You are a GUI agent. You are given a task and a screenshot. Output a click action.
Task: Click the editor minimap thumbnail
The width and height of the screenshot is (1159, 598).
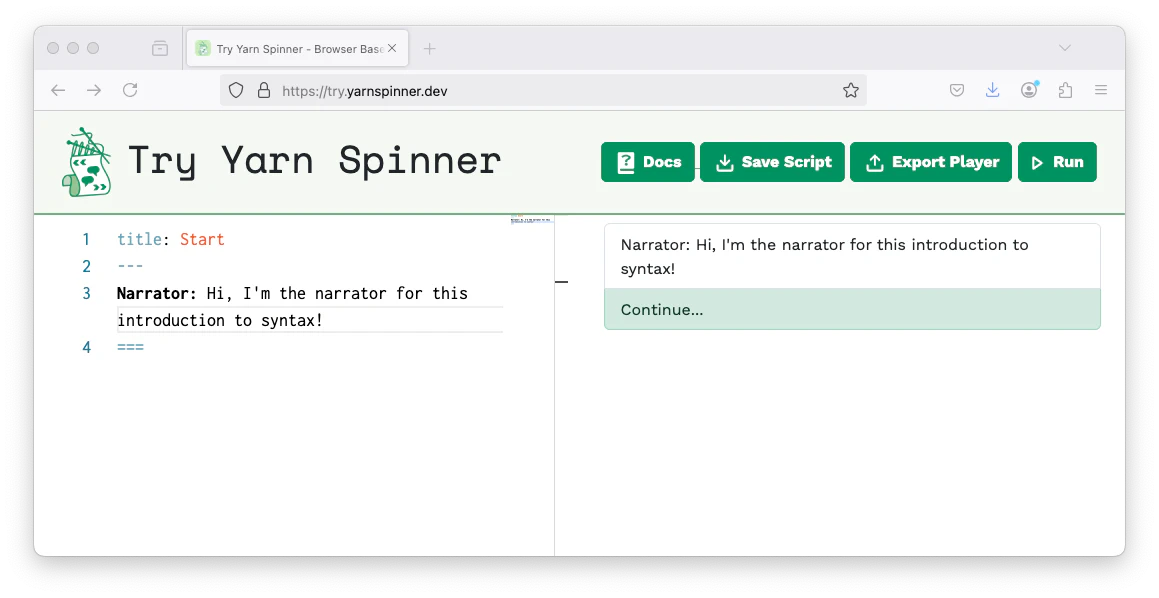[531, 219]
